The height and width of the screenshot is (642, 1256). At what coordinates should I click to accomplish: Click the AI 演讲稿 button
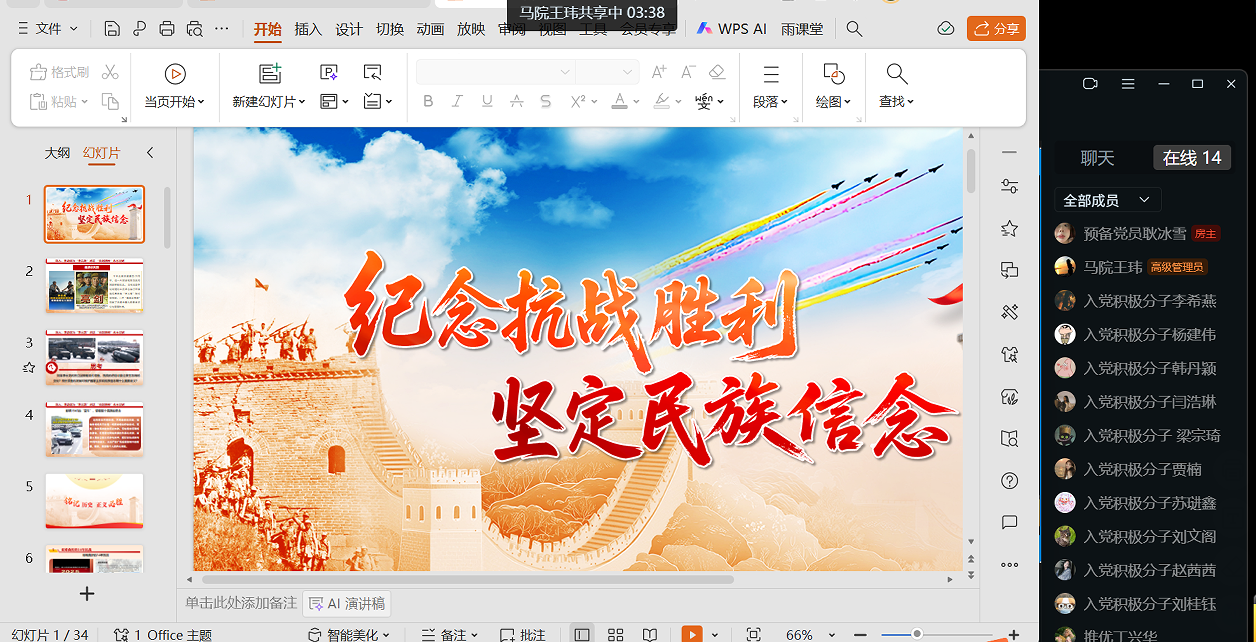tap(347, 603)
